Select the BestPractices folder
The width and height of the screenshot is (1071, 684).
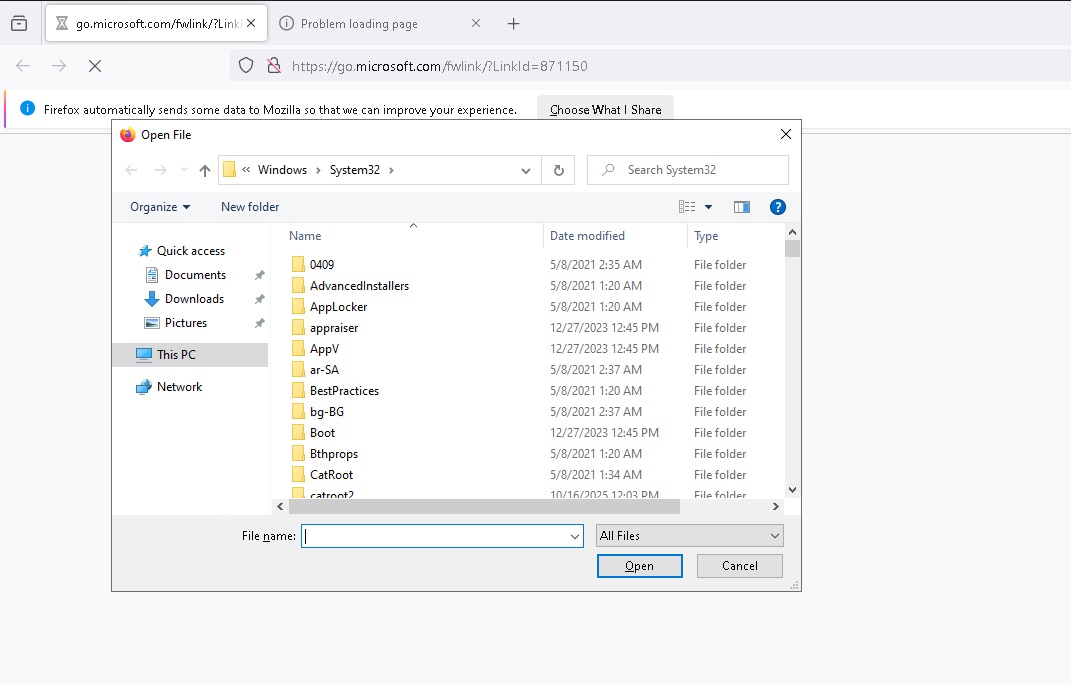pos(344,391)
